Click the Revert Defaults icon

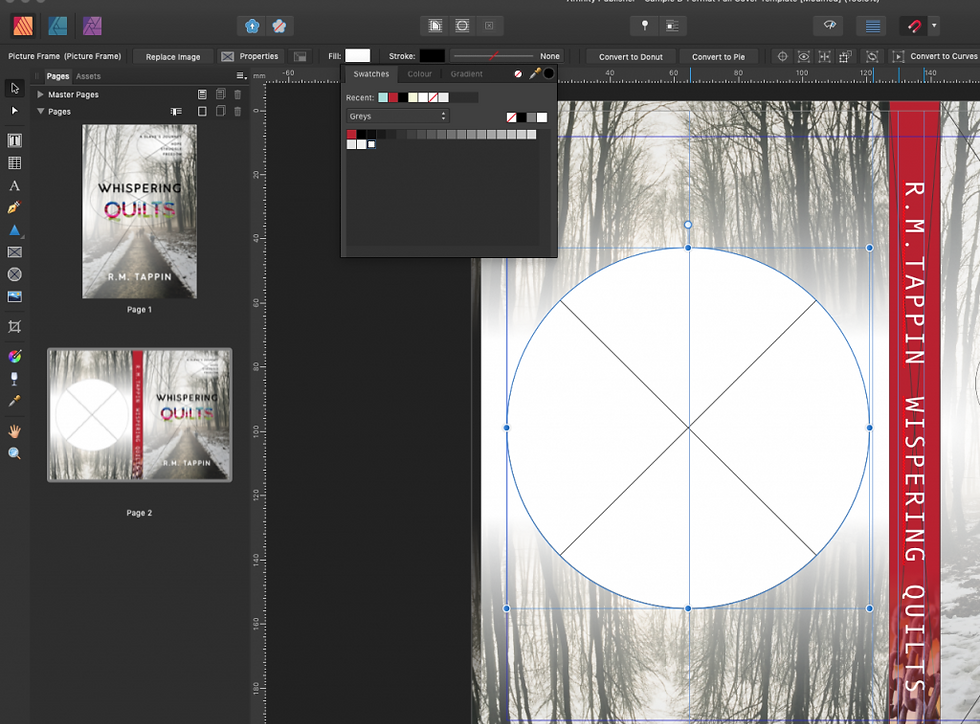279,26
